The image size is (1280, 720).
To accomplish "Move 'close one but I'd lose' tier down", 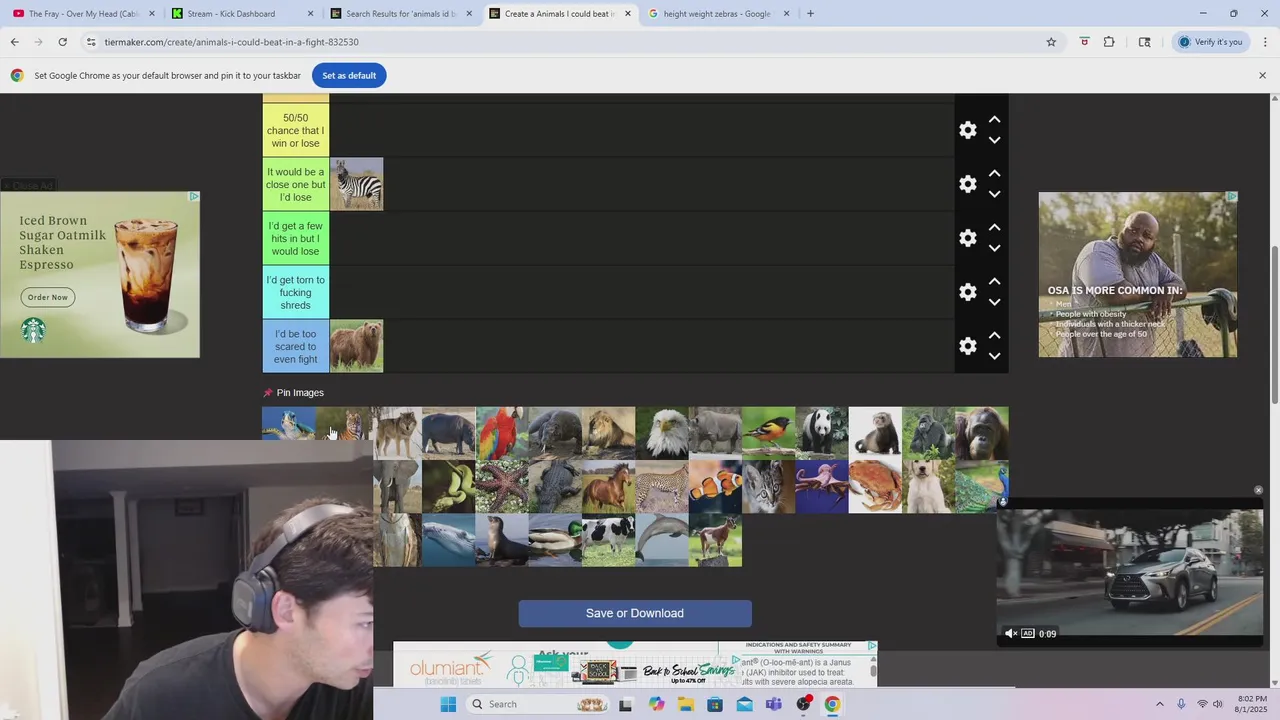I will (x=994, y=195).
